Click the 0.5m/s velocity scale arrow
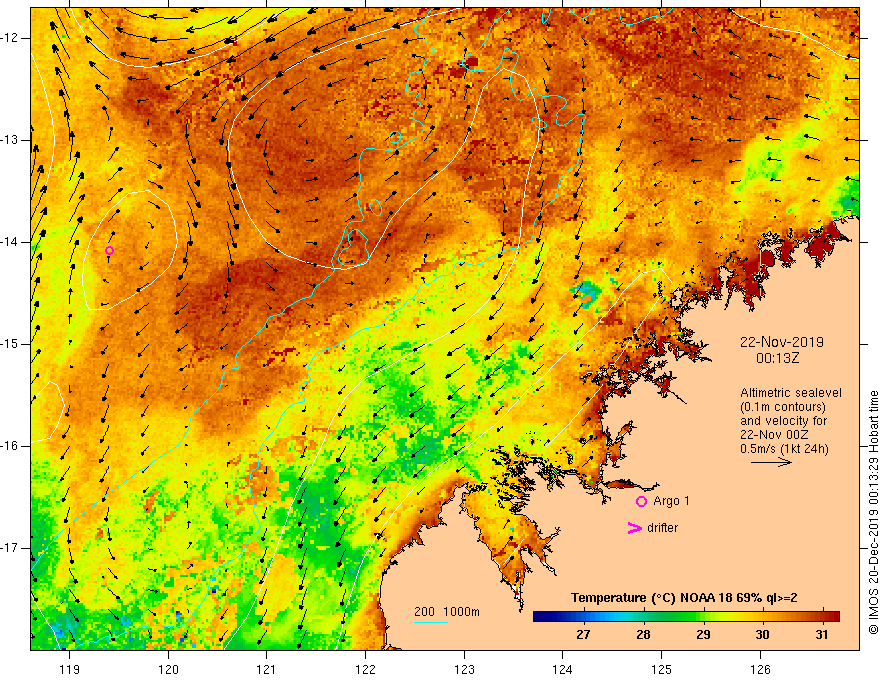This screenshot has width=880, height=680. (772, 462)
